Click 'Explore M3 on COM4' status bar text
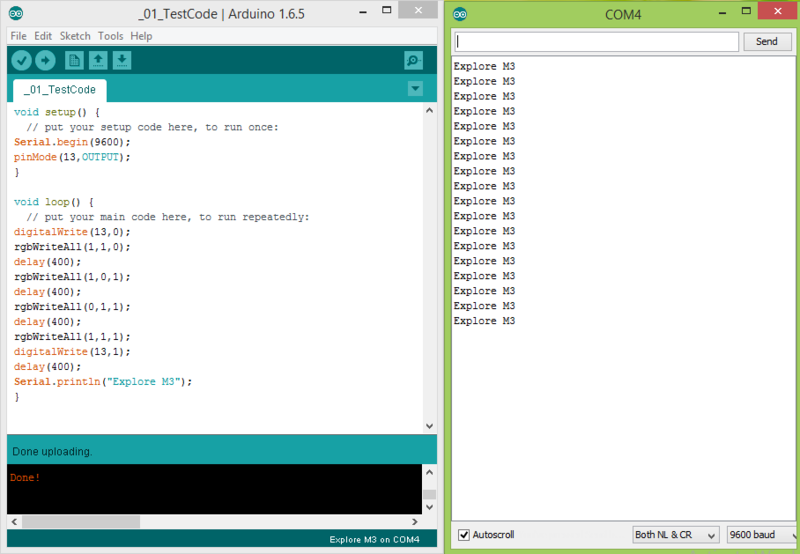 click(374, 540)
